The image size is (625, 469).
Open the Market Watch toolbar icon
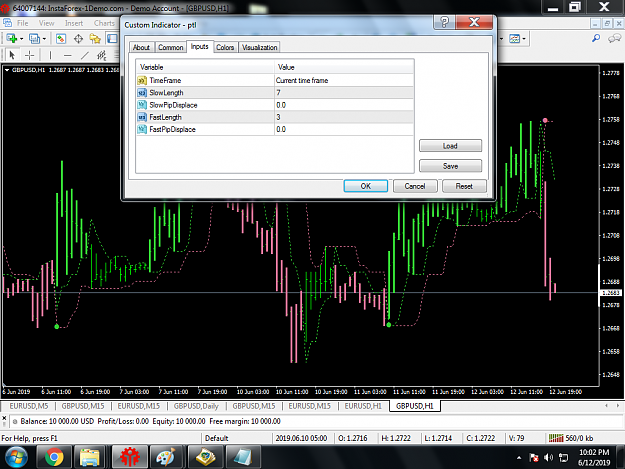pyautogui.click(x=61, y=39)
